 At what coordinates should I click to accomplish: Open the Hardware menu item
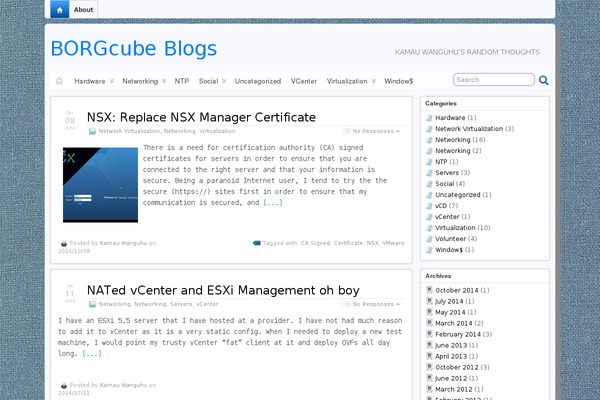[90, 81]
